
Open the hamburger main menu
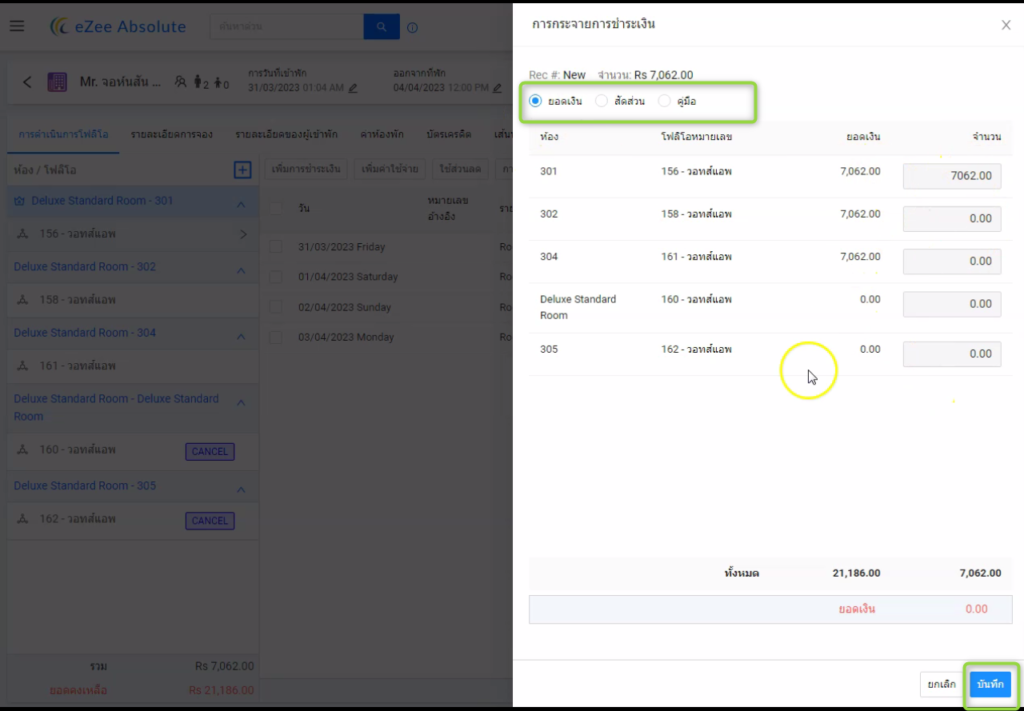pos(17,26)
